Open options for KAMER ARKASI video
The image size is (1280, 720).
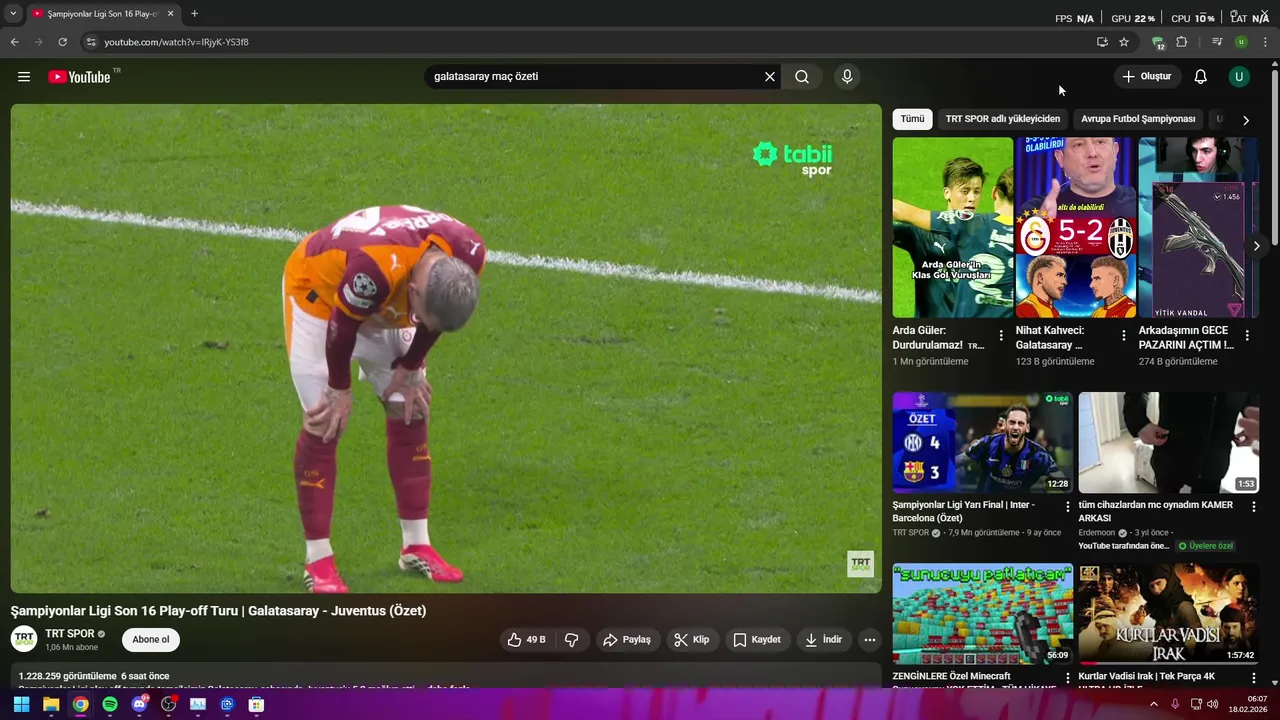[1253, 508]
